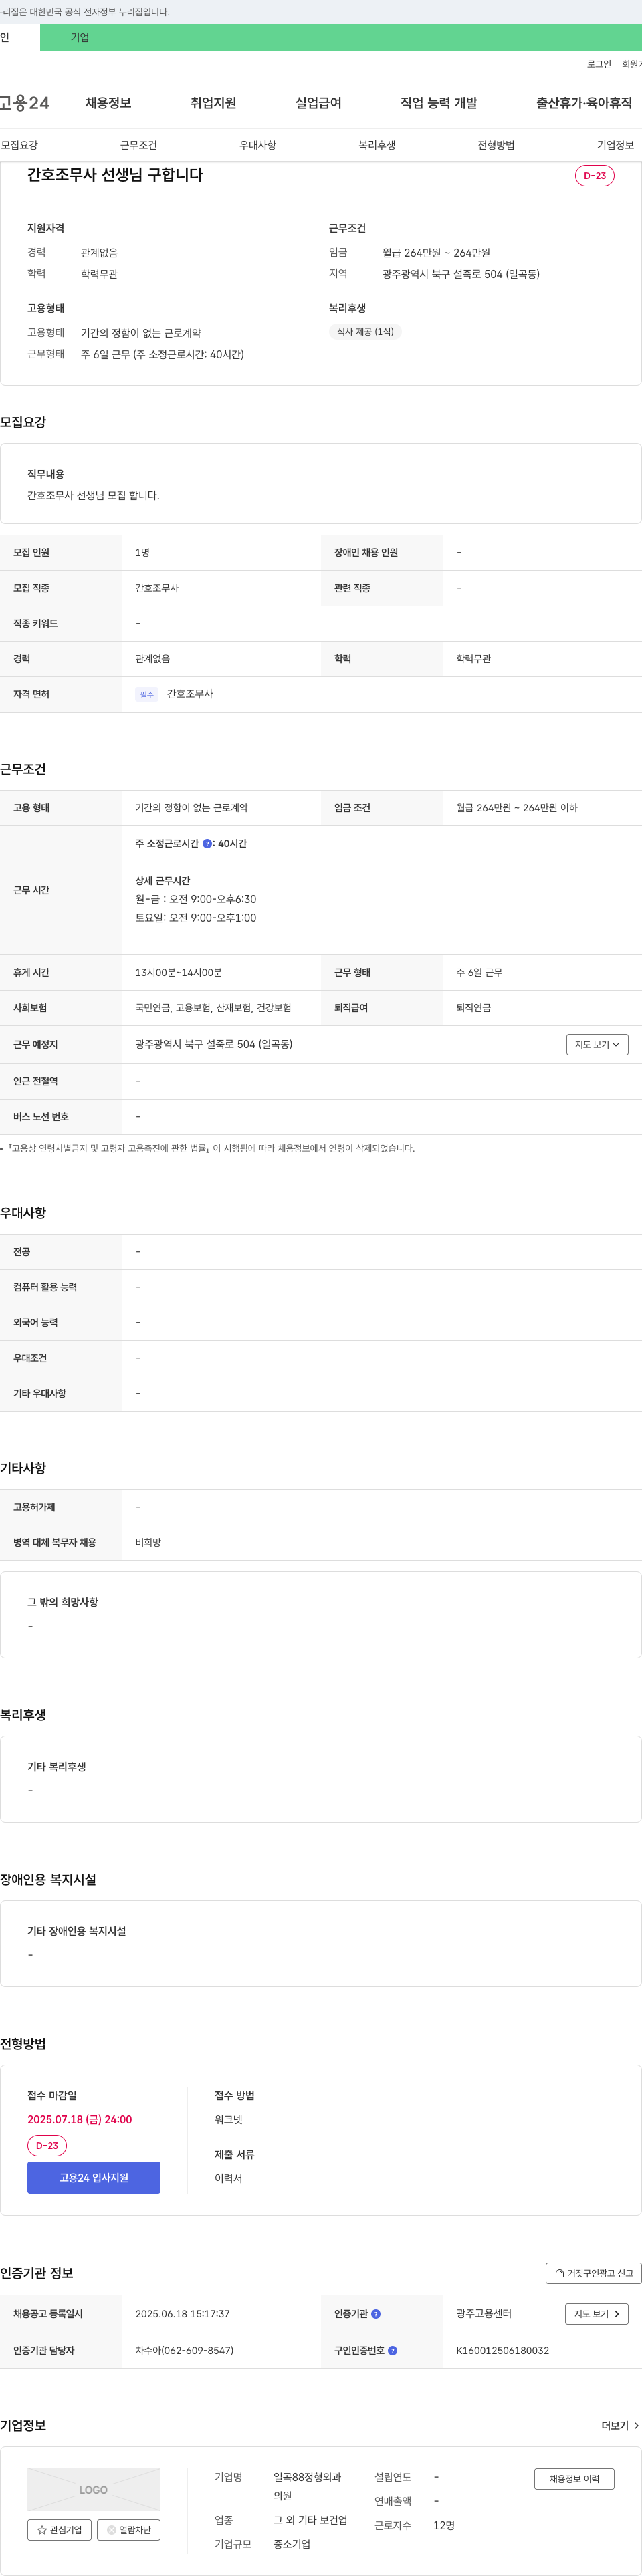Jump to 전형방법 section tab

pos(496,145)
